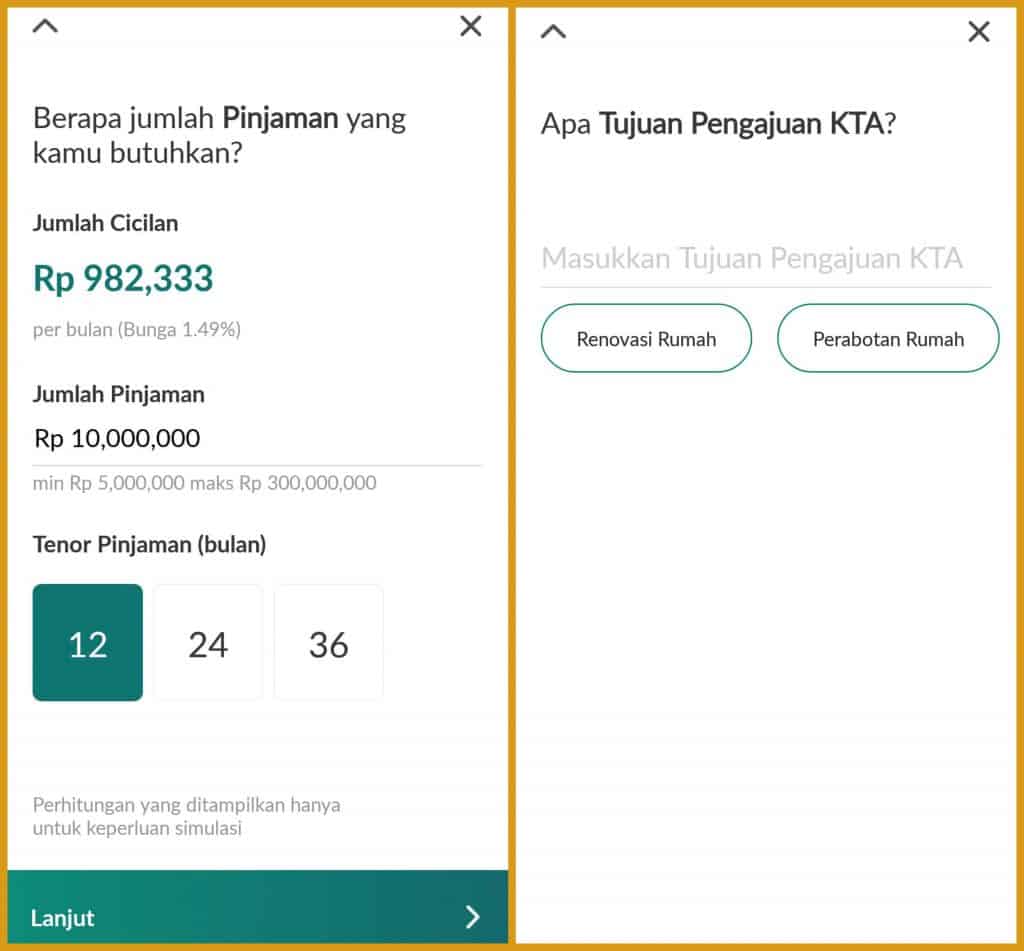
Task: Select the 24 month tenor option
Action: [207, 642]
